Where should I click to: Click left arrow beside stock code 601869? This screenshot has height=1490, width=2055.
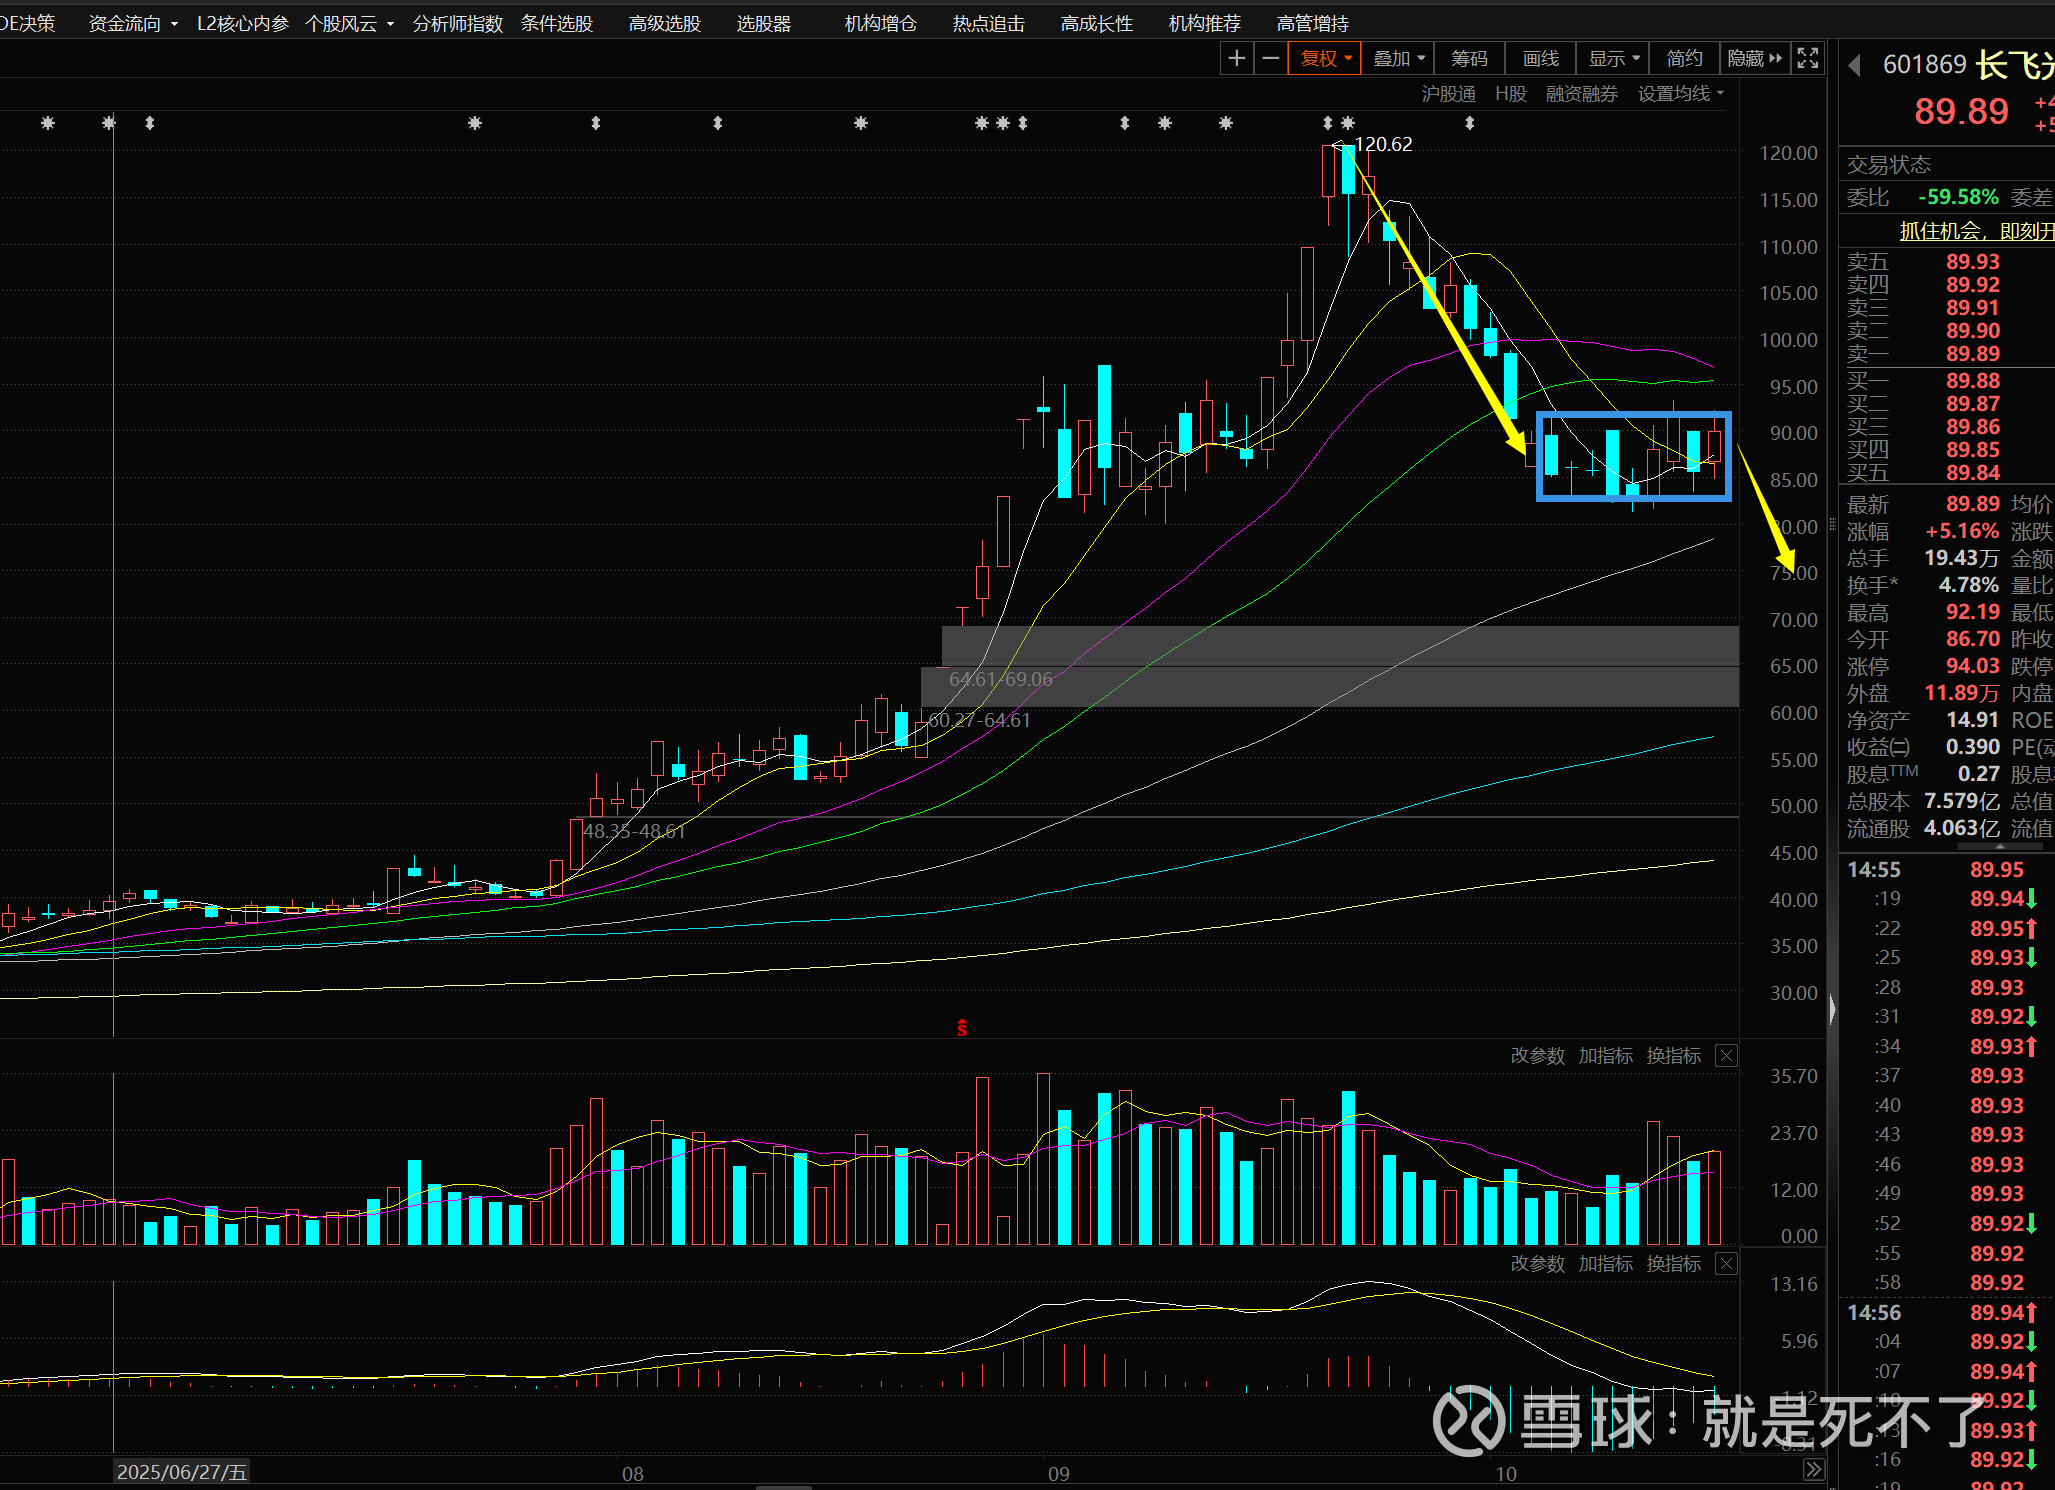click(x=1854, y=66)
